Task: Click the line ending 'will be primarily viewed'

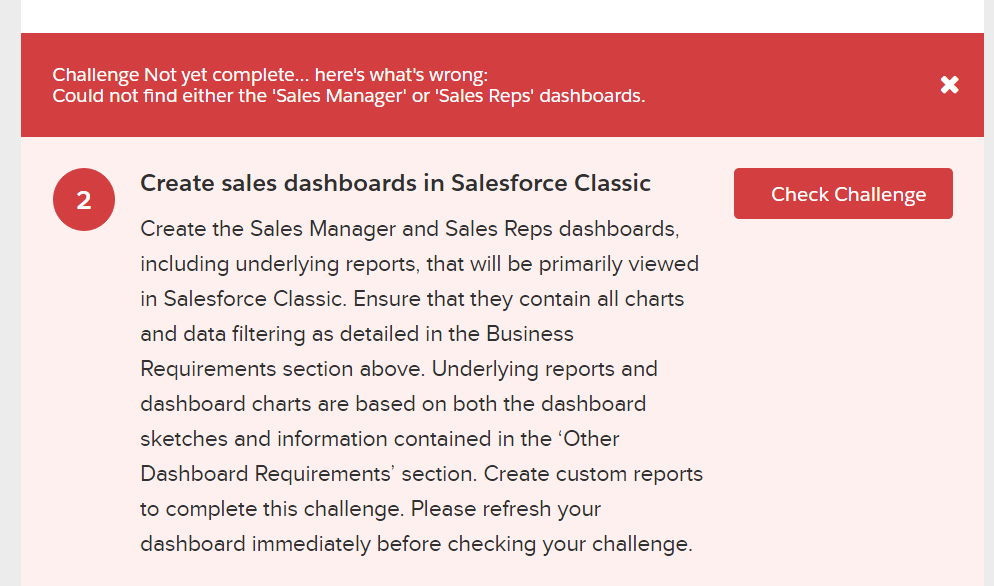Action: pos(419,264)
